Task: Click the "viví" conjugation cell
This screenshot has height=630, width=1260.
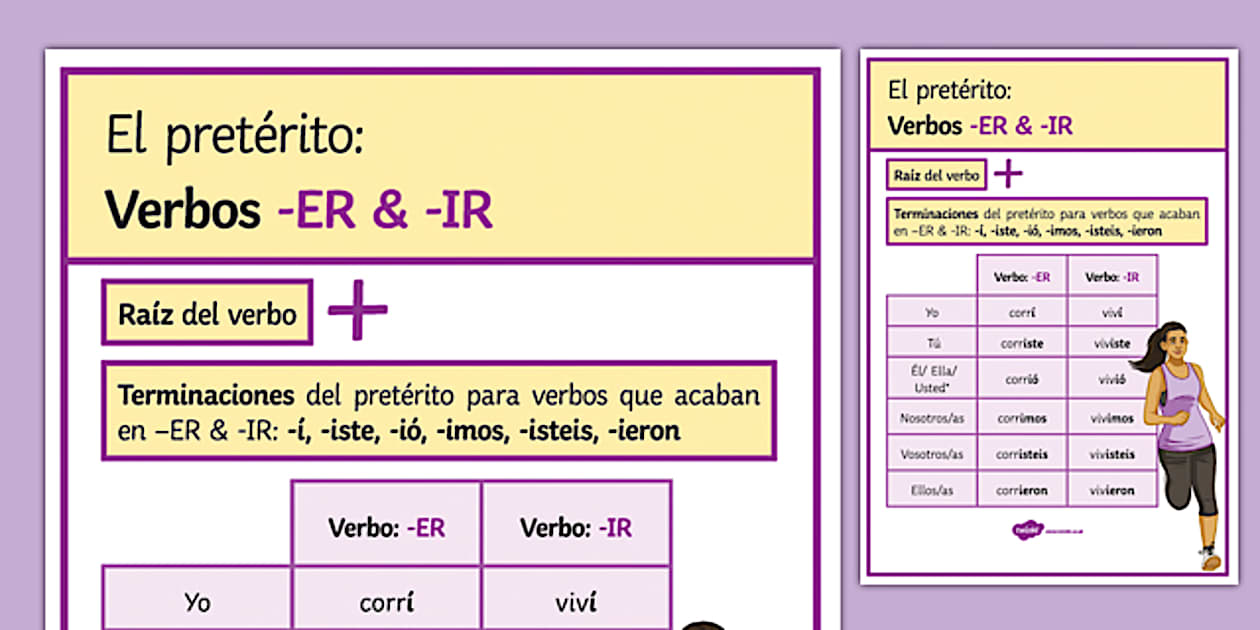Action: 577,600
